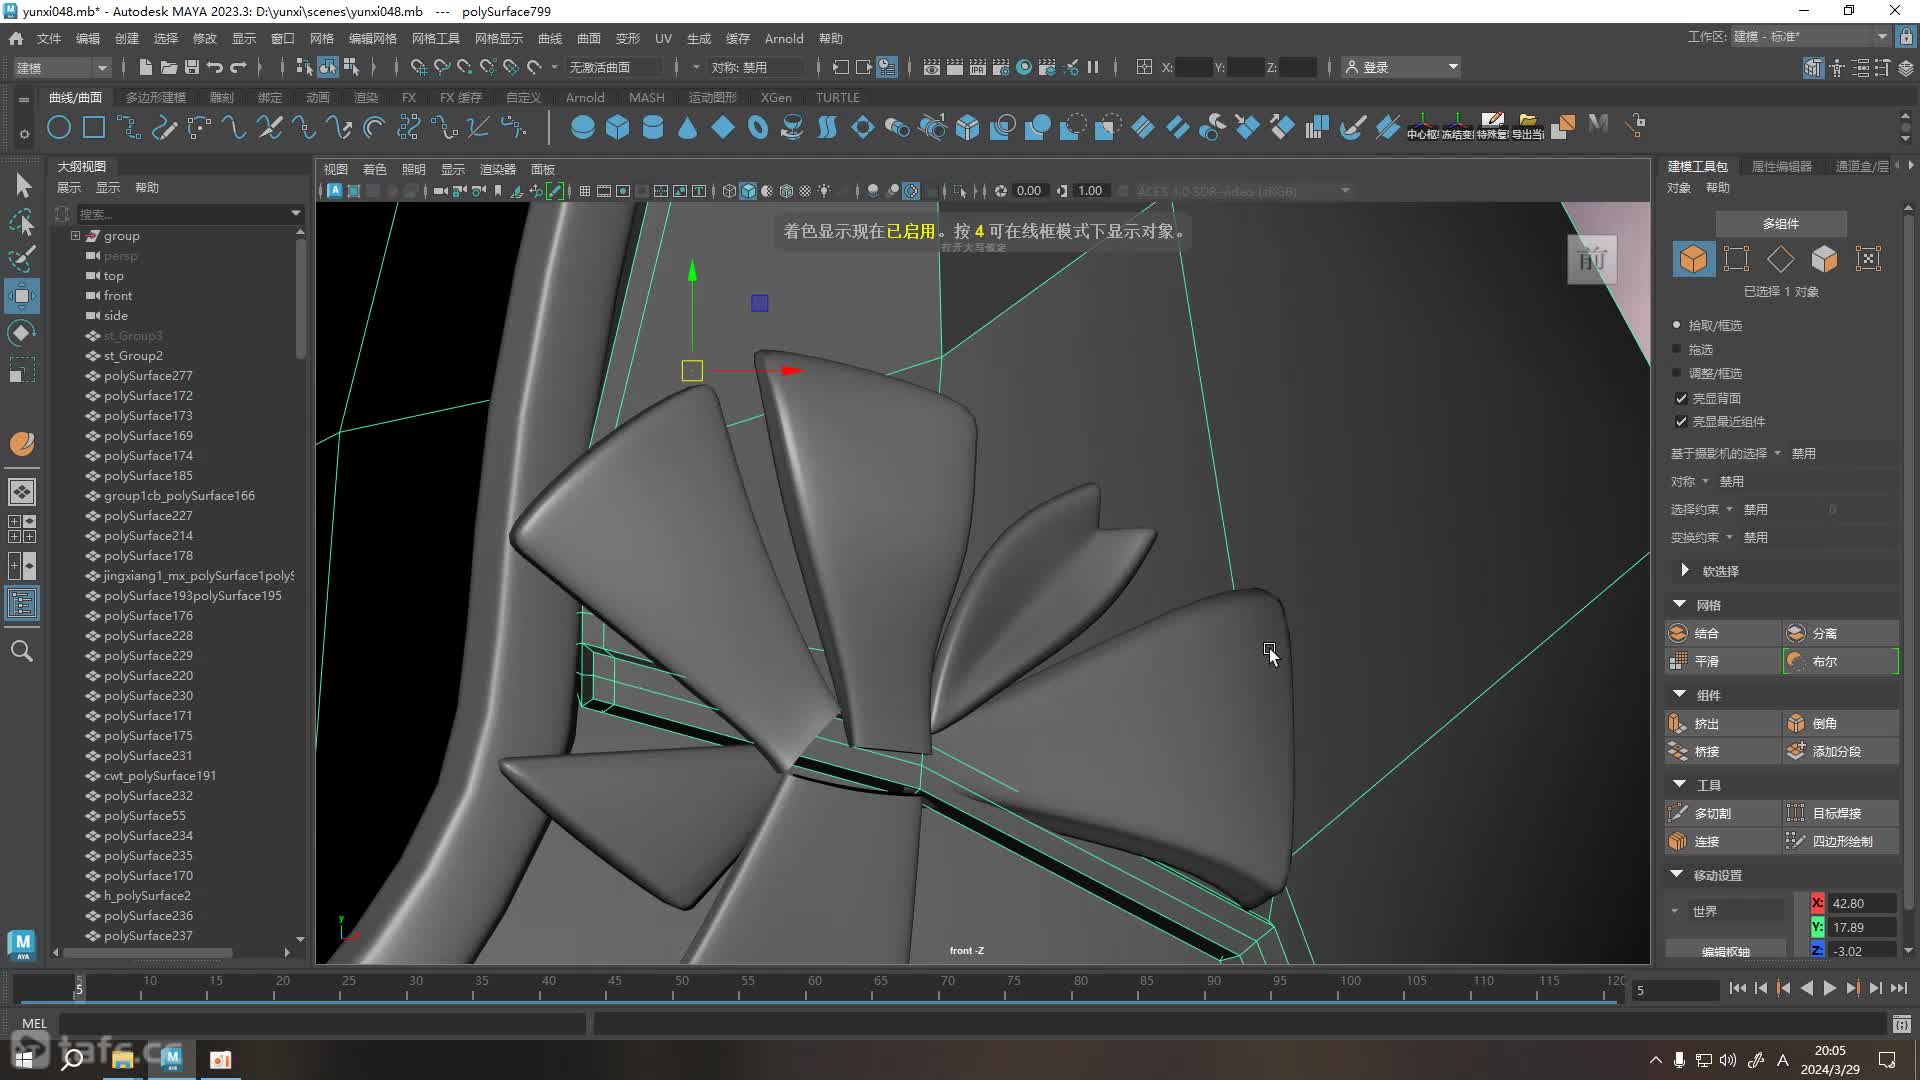The height and width of the screenshot is (1080, 1920).
Task: Expand the 软选择 section
Action: [1685, 570]
